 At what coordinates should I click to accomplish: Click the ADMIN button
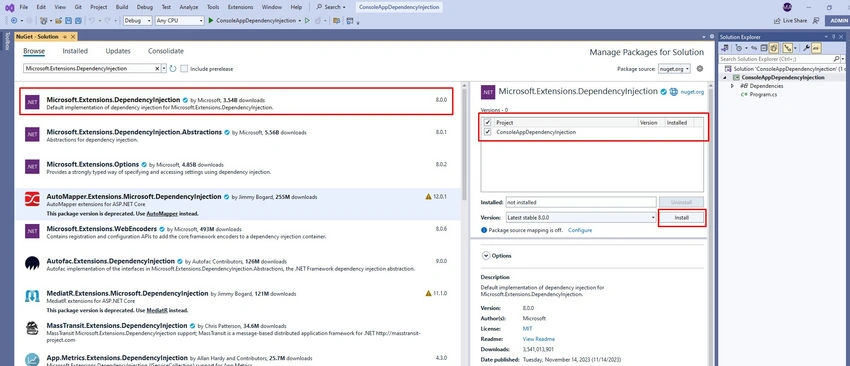pos(838,21)
